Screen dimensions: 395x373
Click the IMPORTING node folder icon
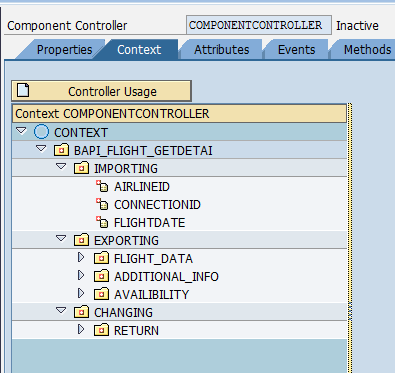[81, 168]
